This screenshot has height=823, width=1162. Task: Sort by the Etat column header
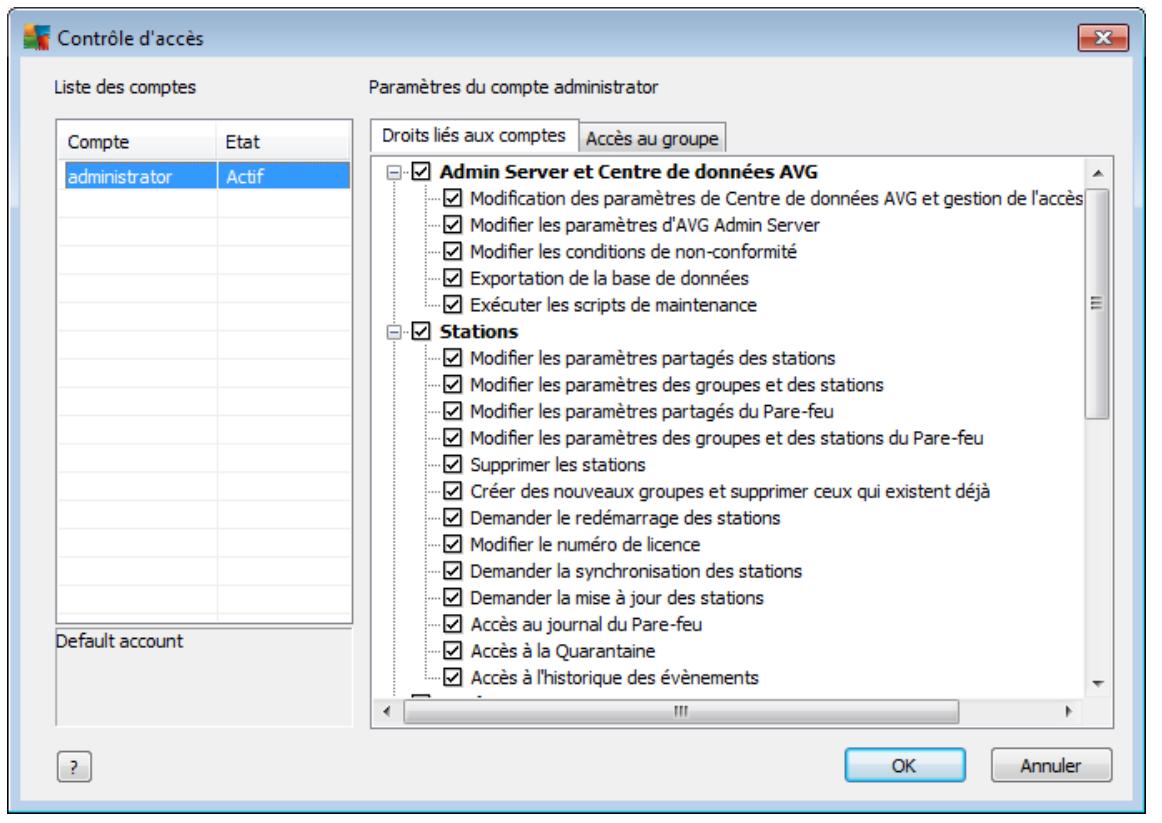[x=284, y=141]
